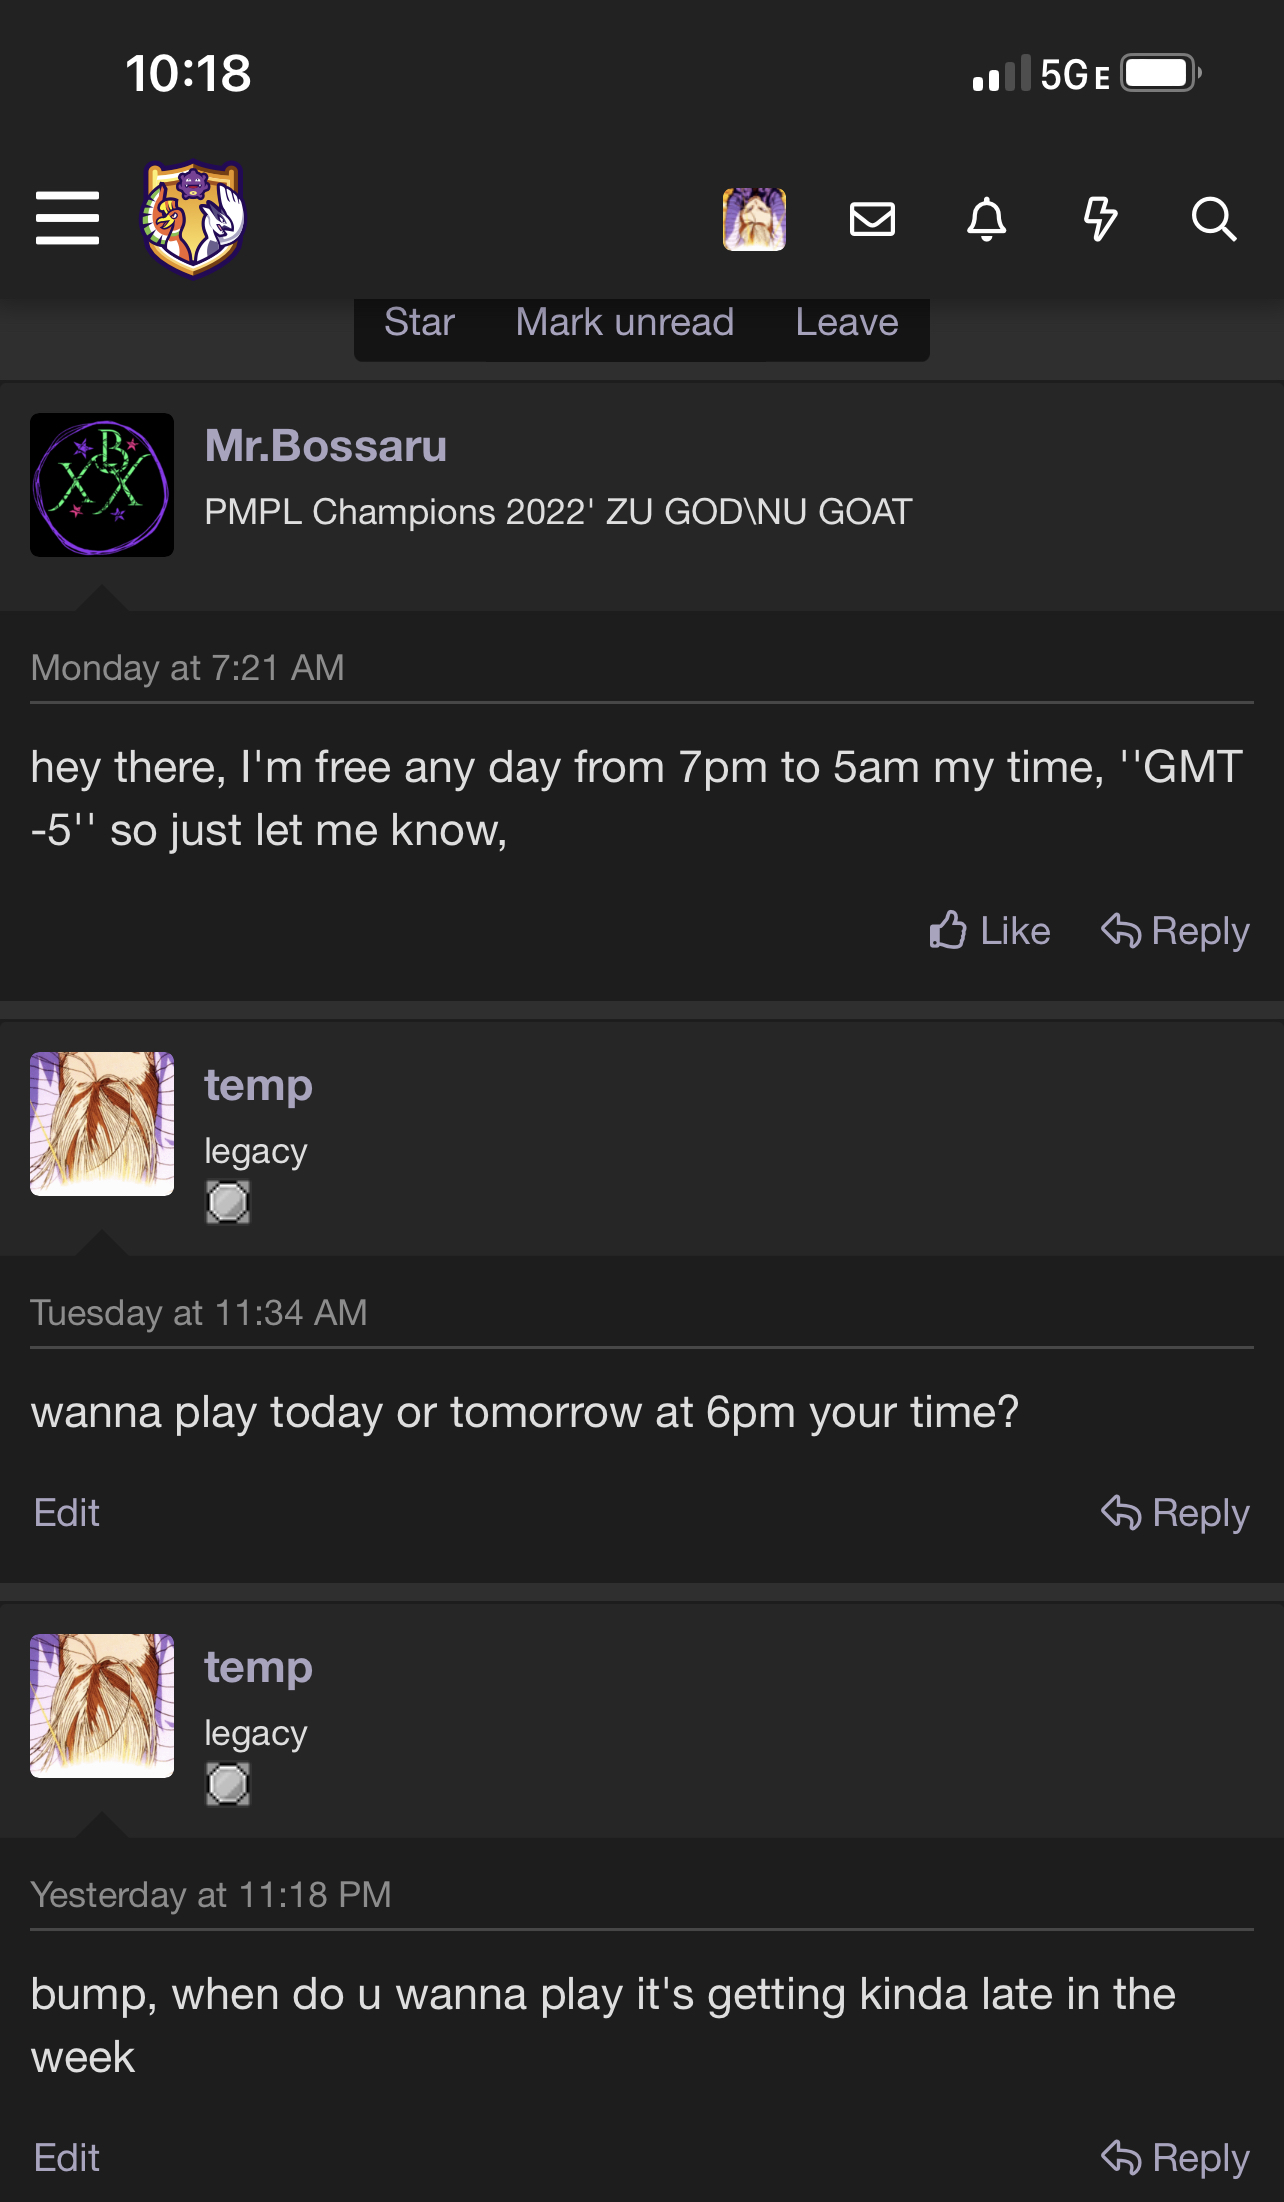Edit the Yesterday 11:18 PM message
The height and width of the screenshot is (2202, 1284).
[66, 2157]
